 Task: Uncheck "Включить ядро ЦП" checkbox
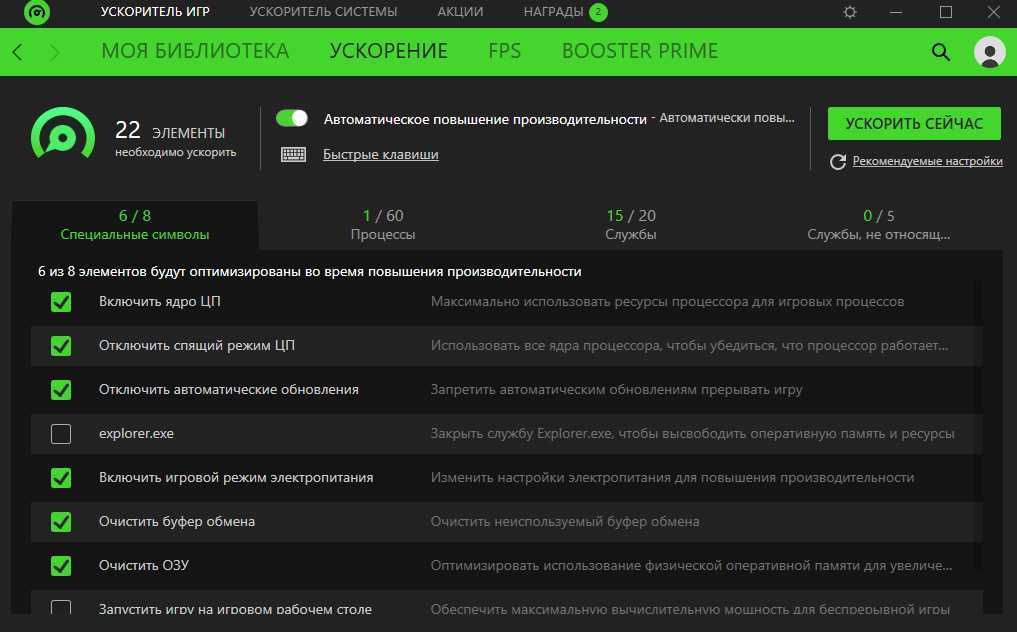(x=61, y=302)
